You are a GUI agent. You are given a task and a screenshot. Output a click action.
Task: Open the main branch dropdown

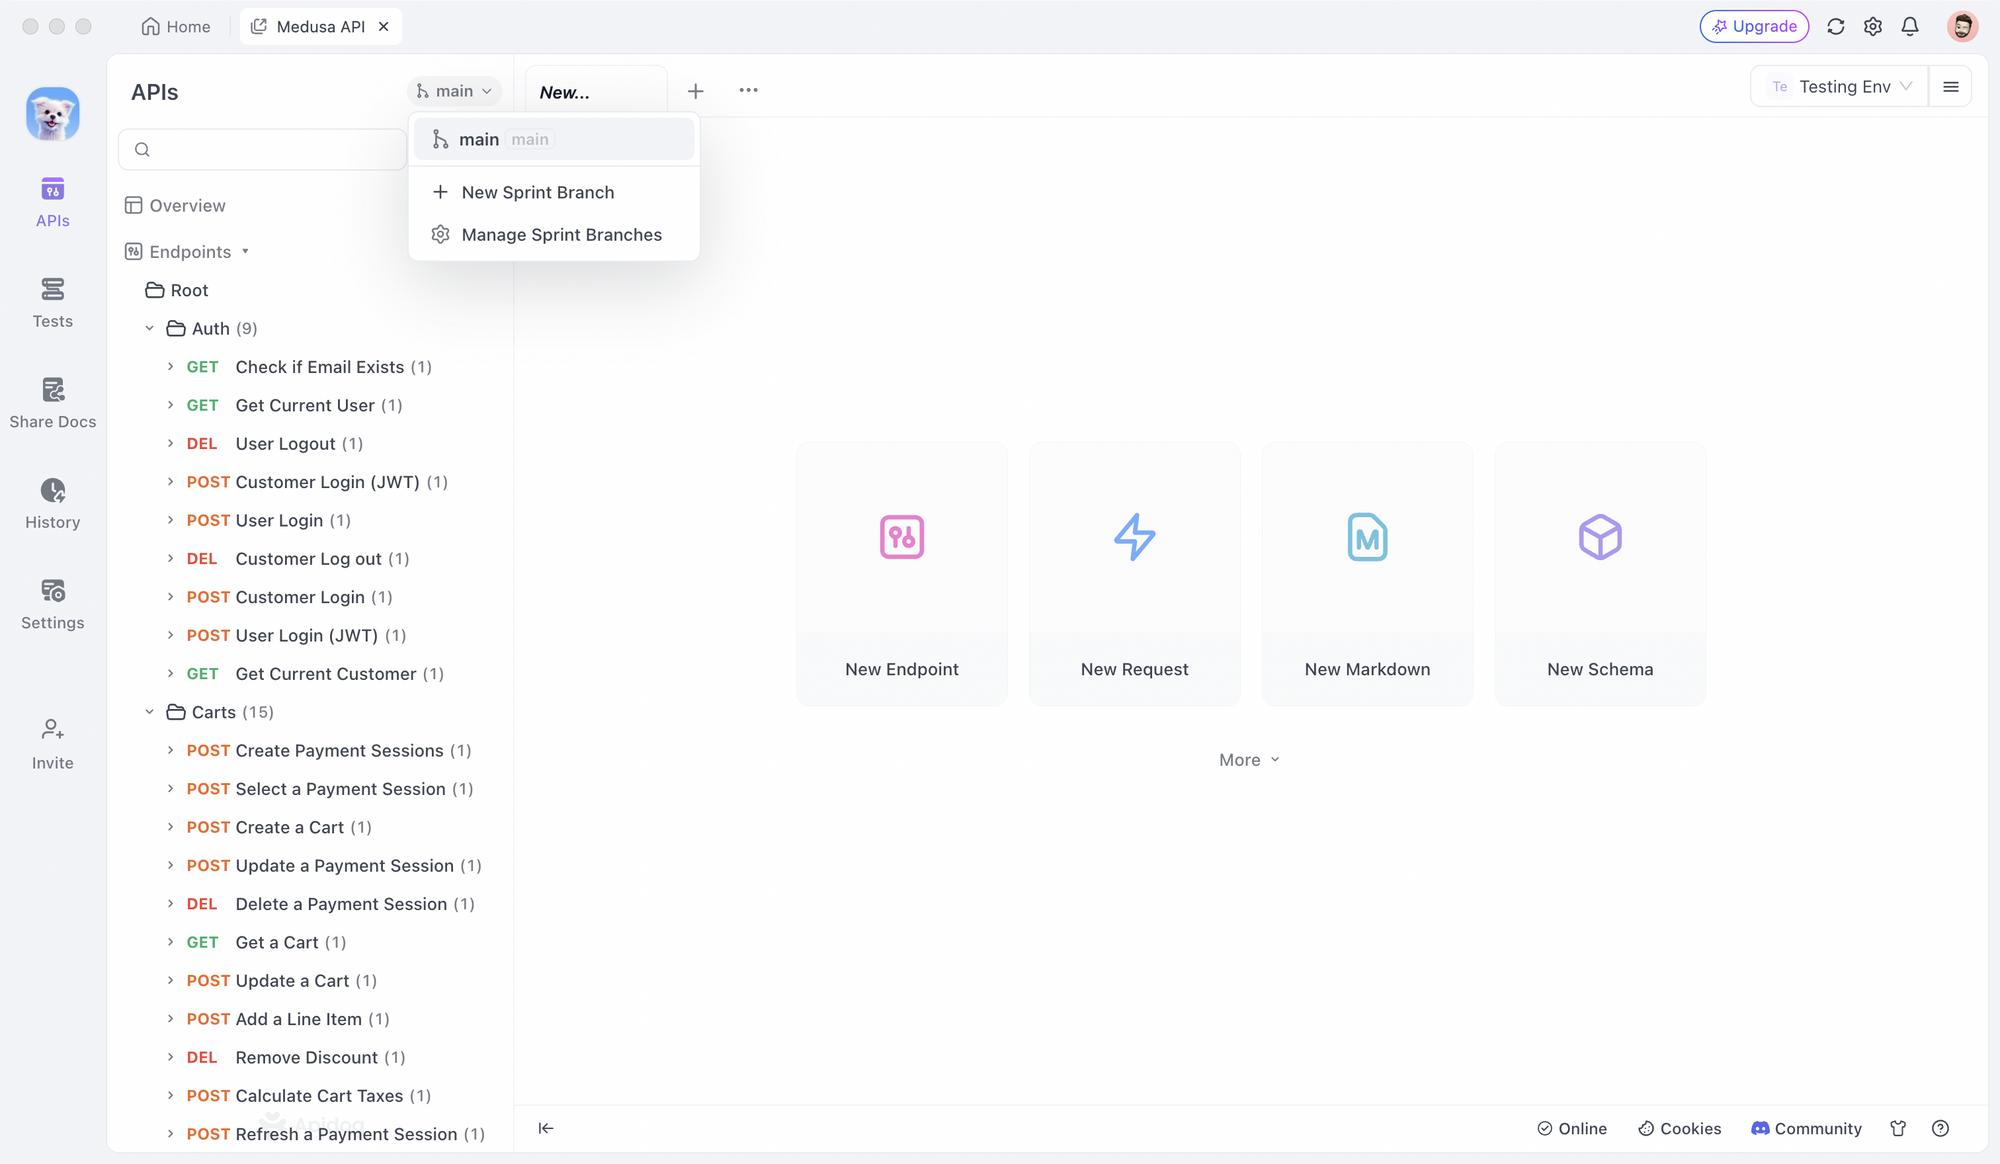455,91
